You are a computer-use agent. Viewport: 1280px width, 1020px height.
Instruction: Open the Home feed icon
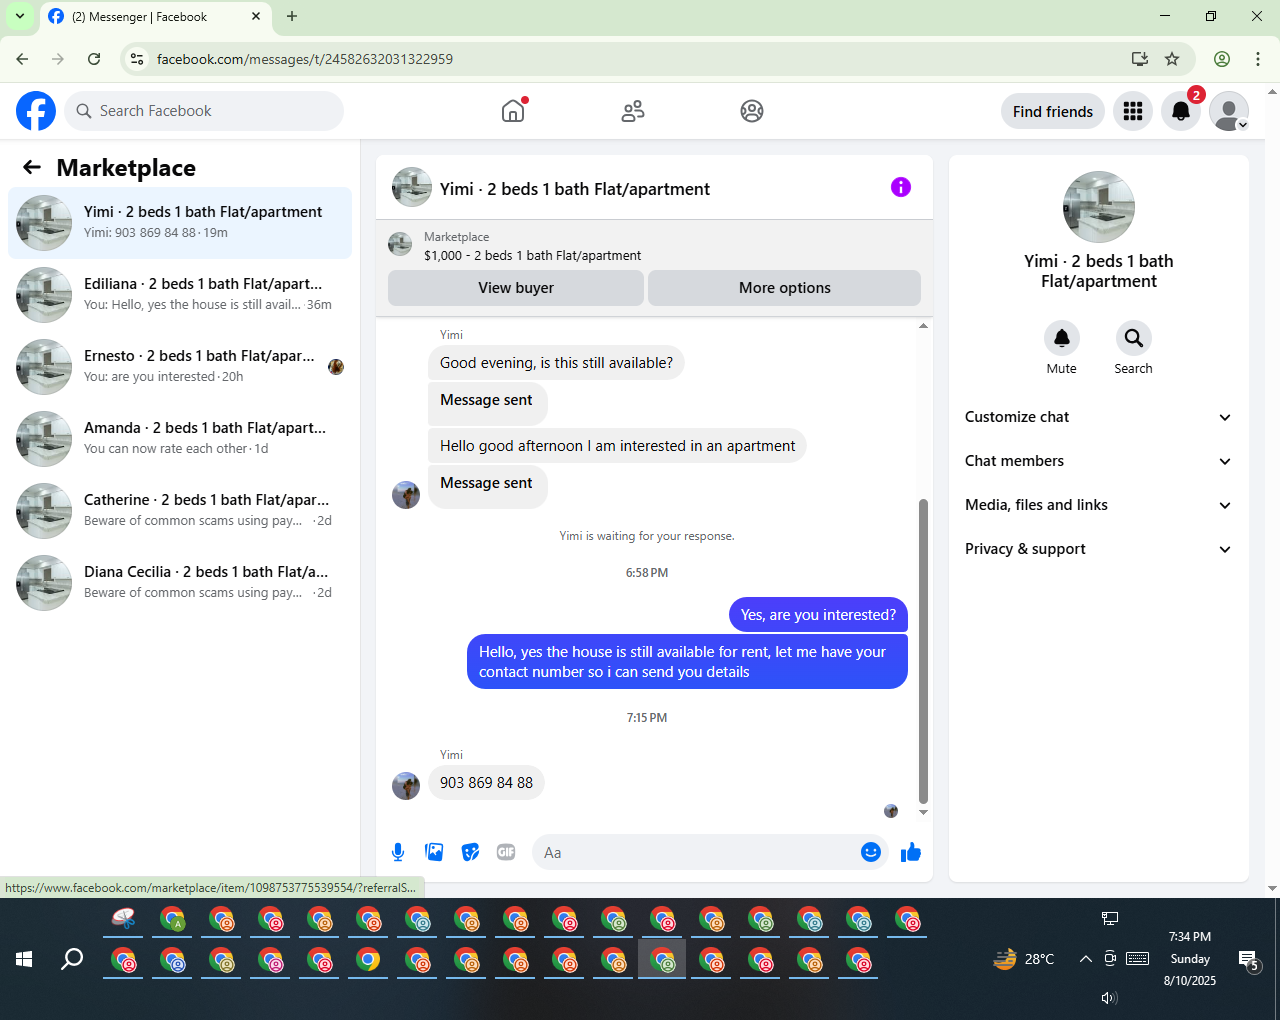513,111
